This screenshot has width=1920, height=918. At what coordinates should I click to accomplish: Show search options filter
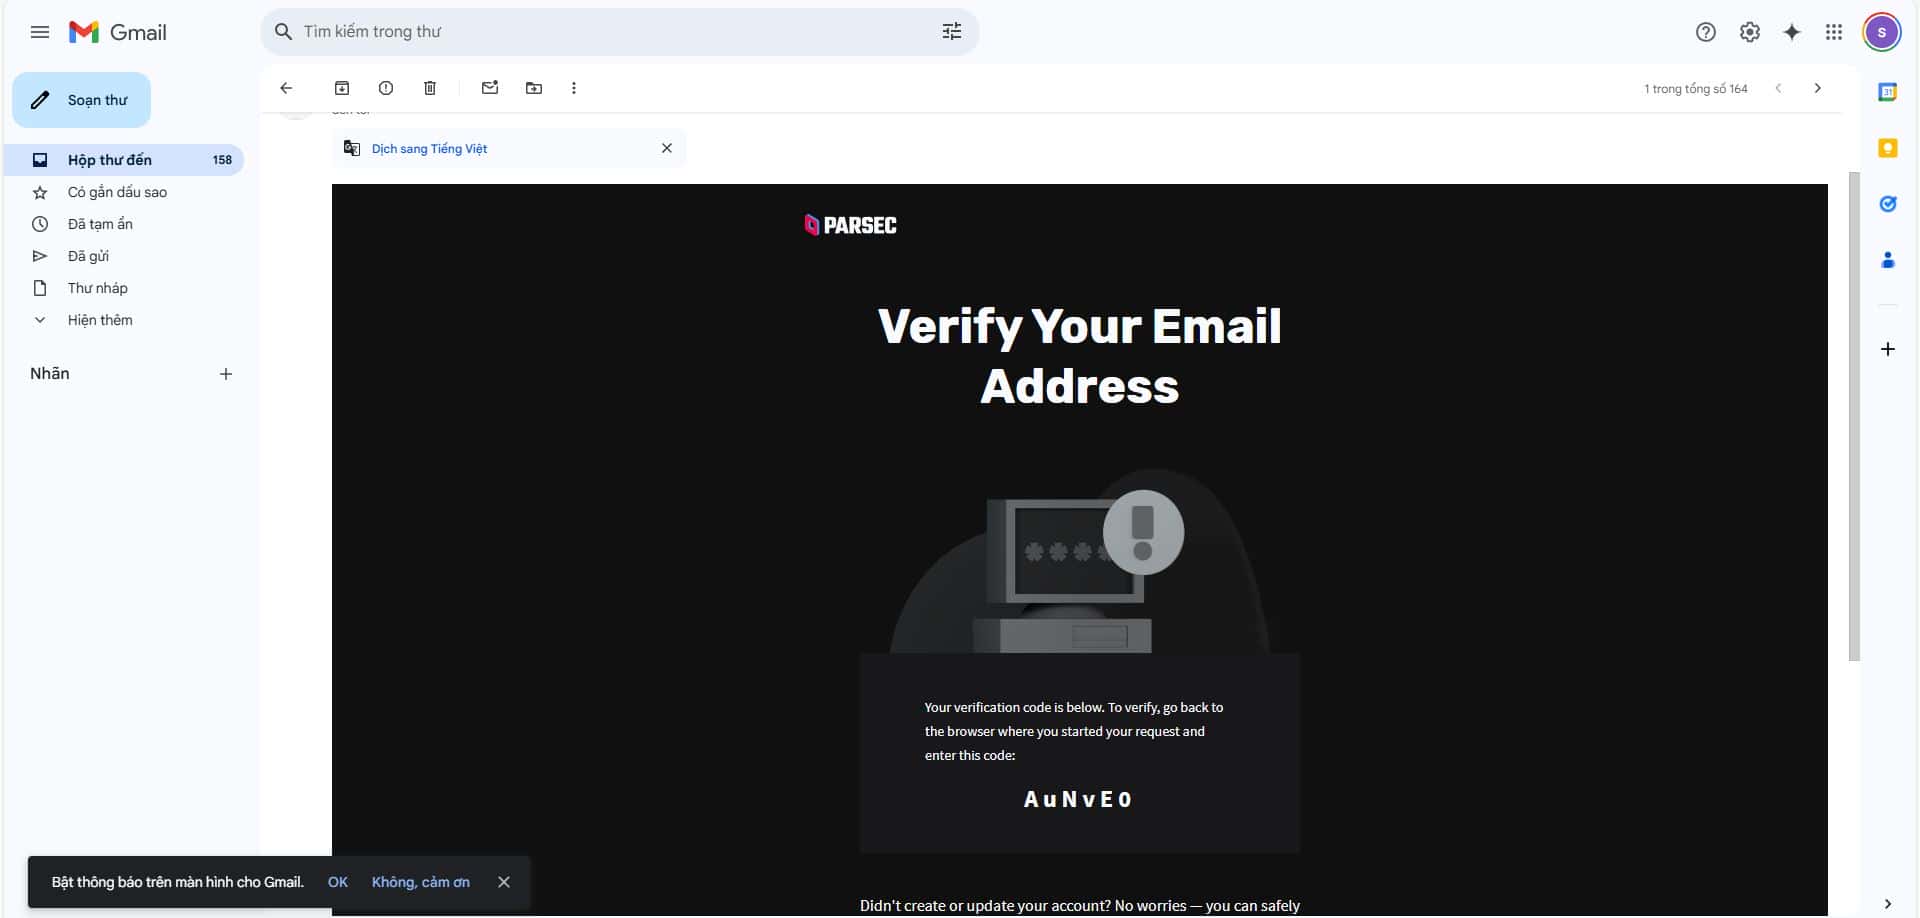[952, 31]
